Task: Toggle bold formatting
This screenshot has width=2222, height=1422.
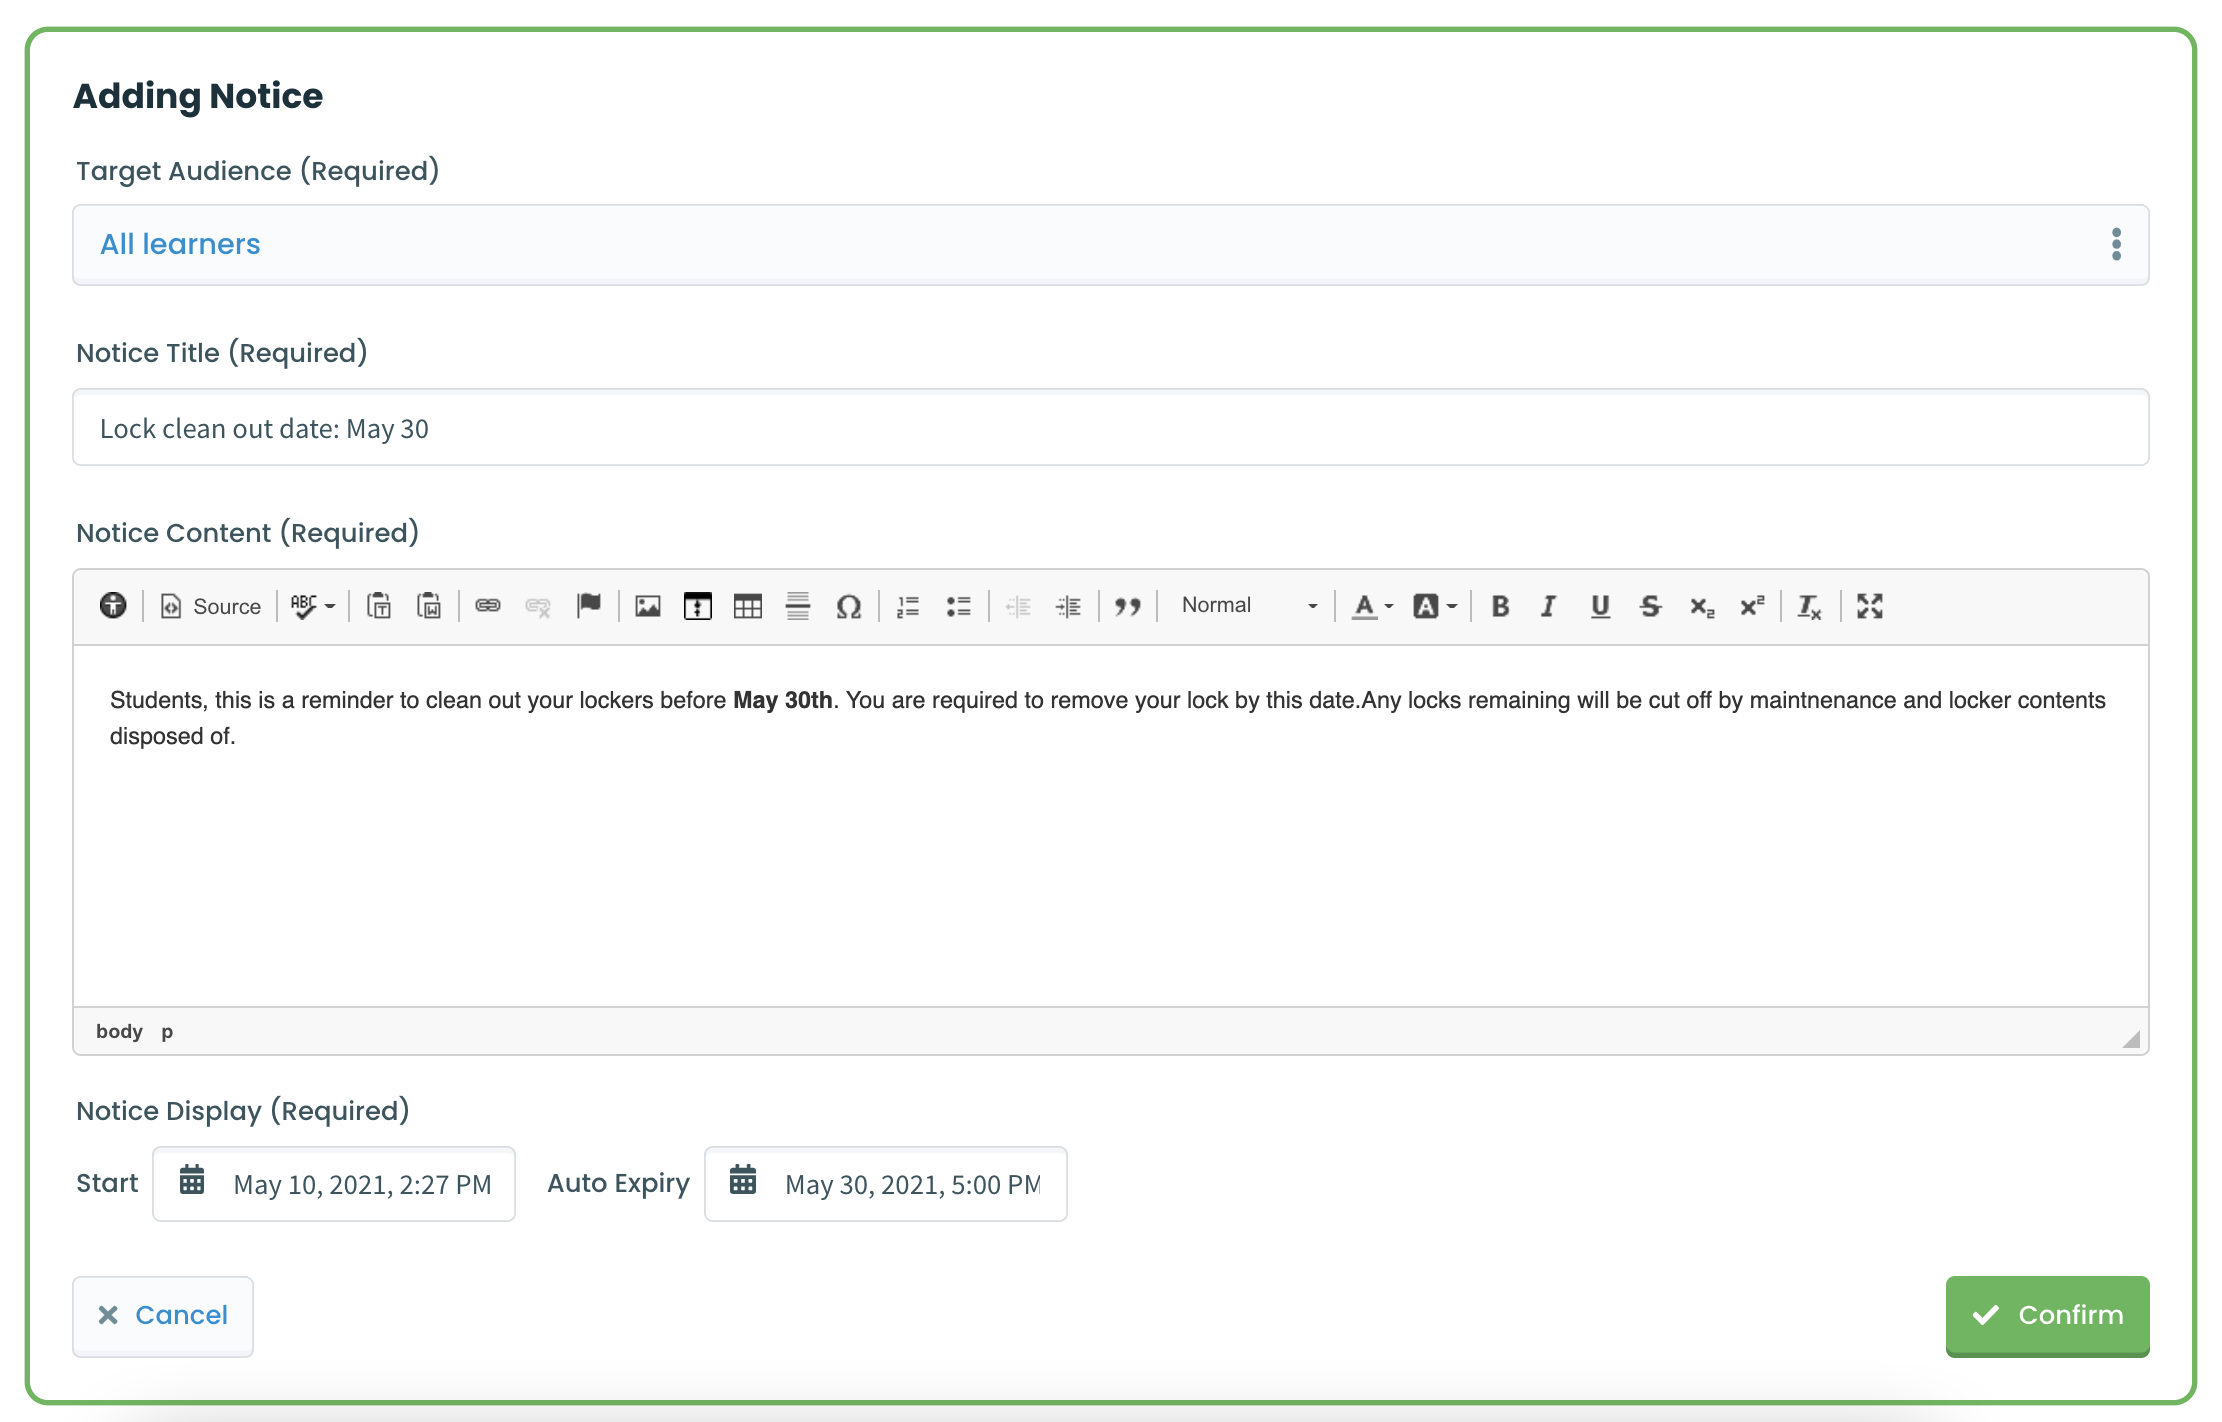Action: [1500, 606]
